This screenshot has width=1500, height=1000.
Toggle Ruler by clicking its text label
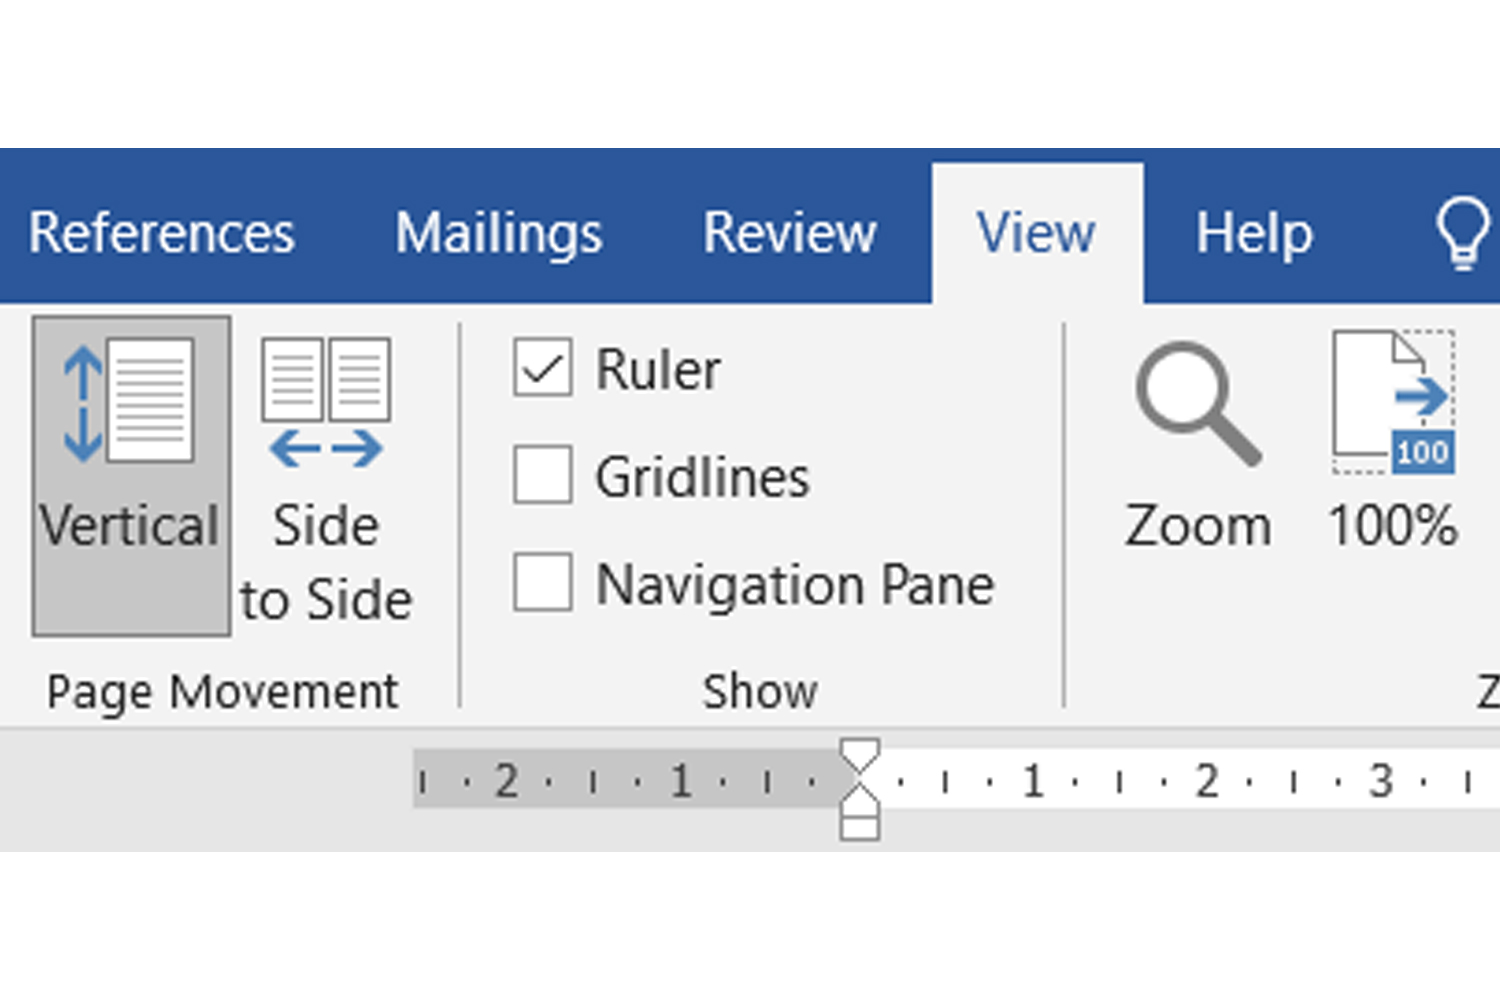pyautogui.click(x=659, y=368)
